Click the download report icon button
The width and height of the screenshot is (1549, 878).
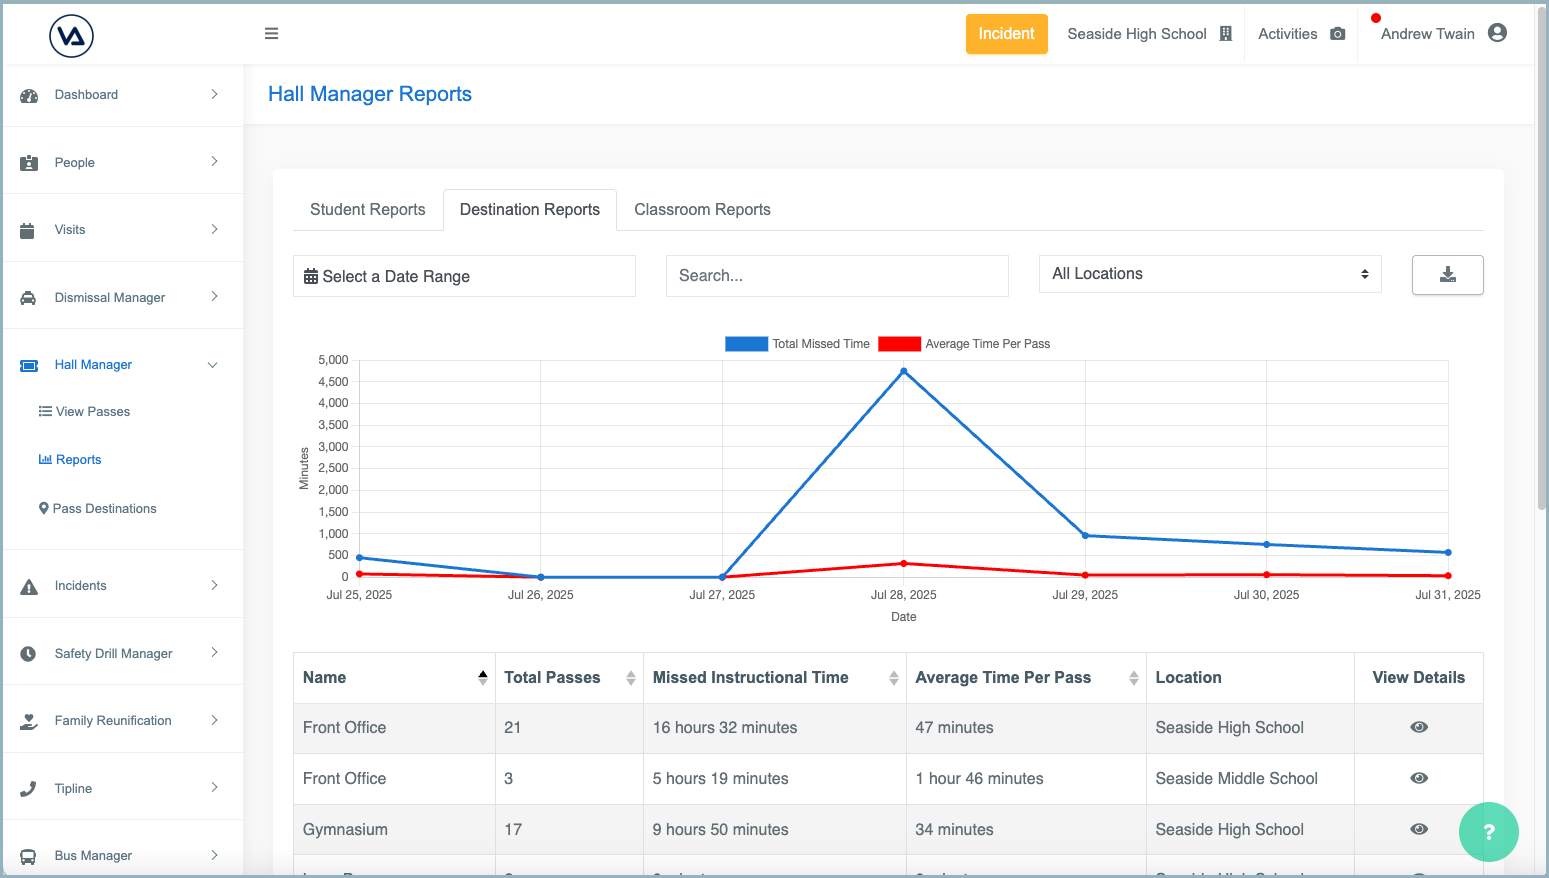click(1447, 275)
